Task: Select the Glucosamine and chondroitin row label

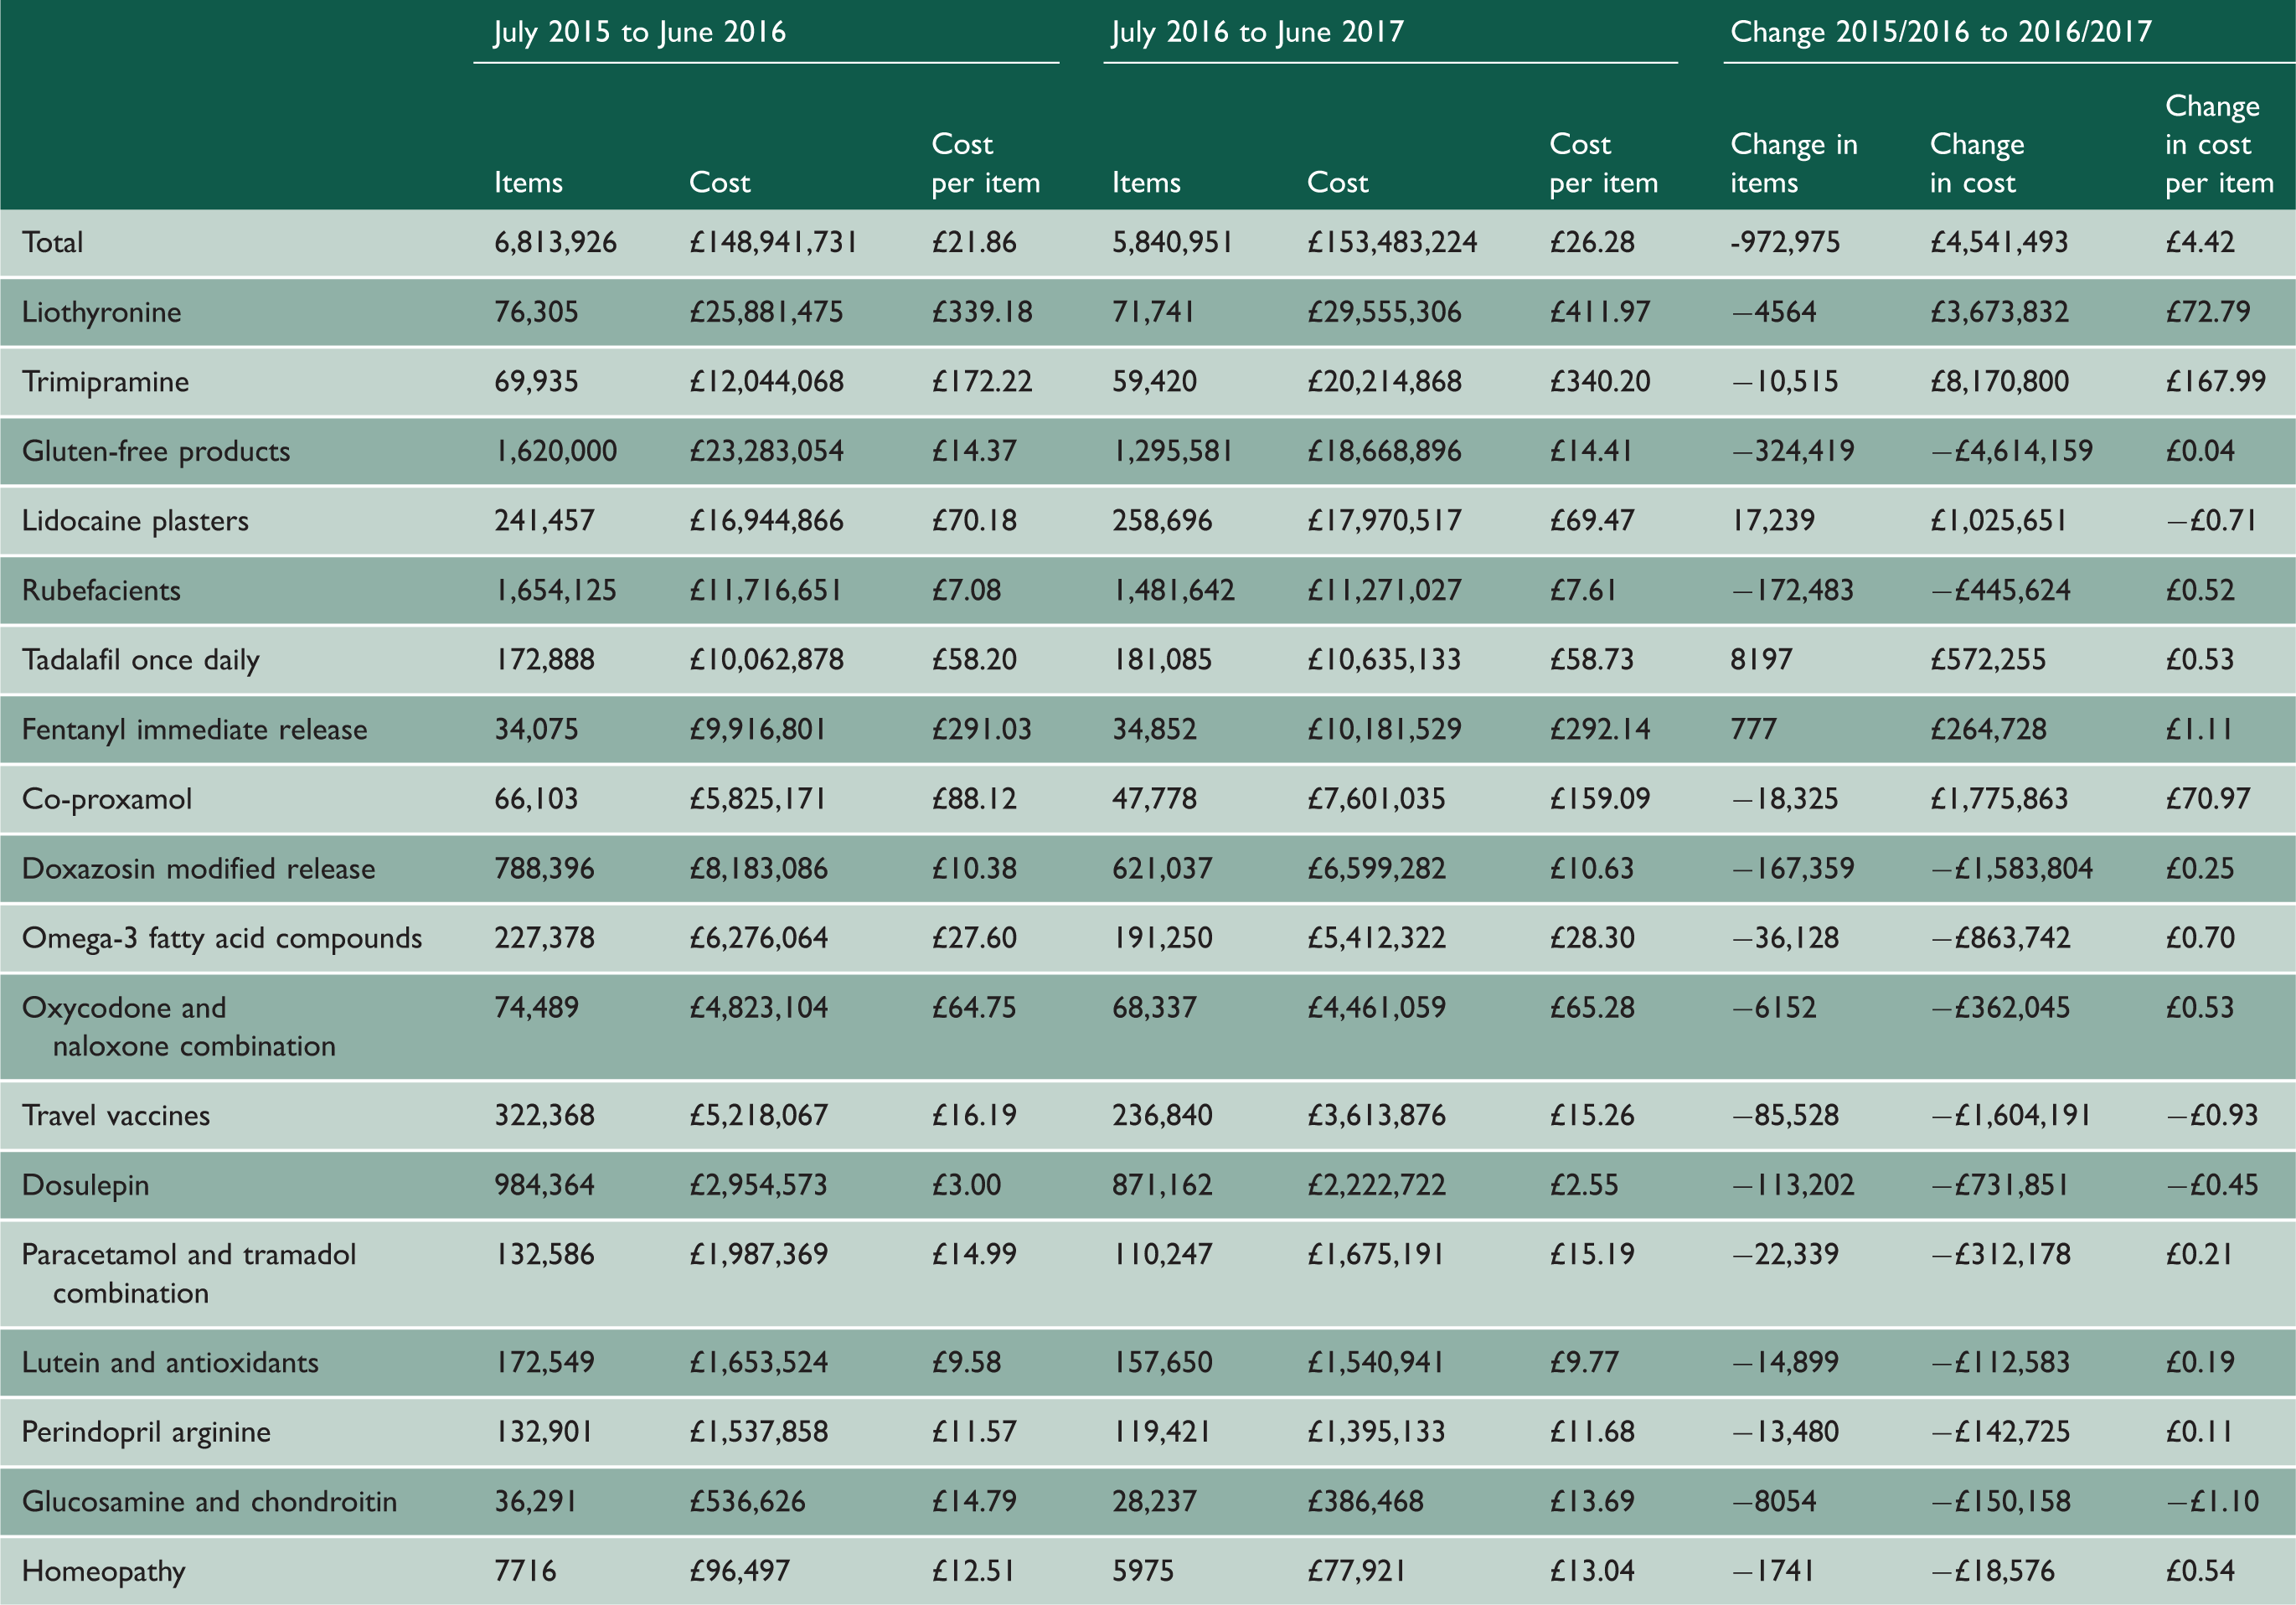Action: [209, 1501]
